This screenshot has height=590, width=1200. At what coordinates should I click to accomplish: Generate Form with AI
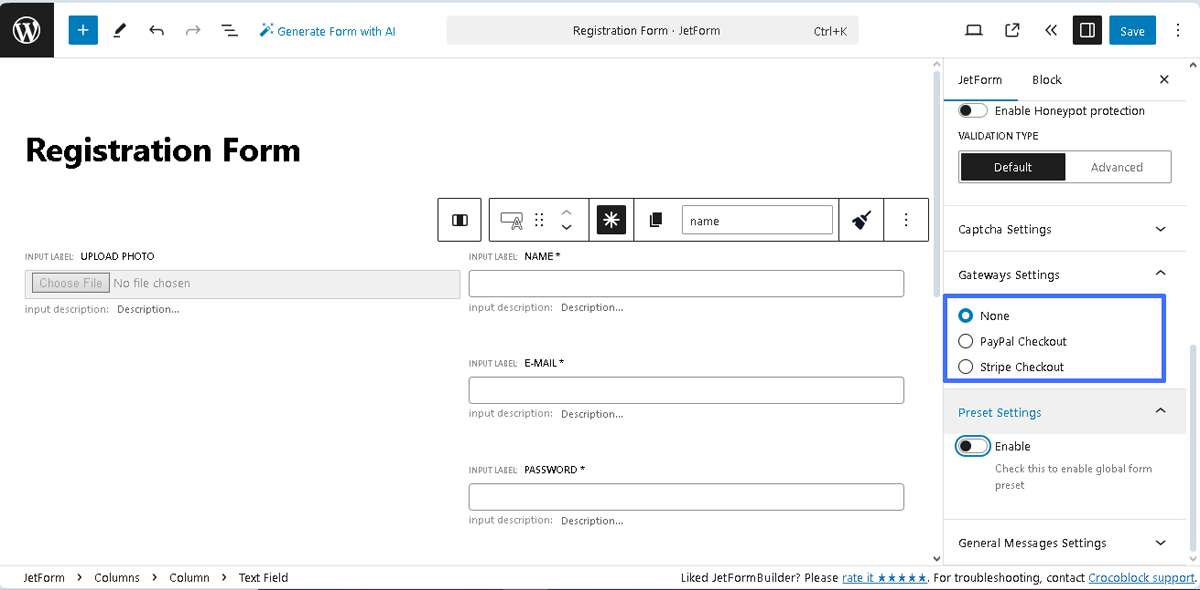pyautogui.click(x=327, y=31)
